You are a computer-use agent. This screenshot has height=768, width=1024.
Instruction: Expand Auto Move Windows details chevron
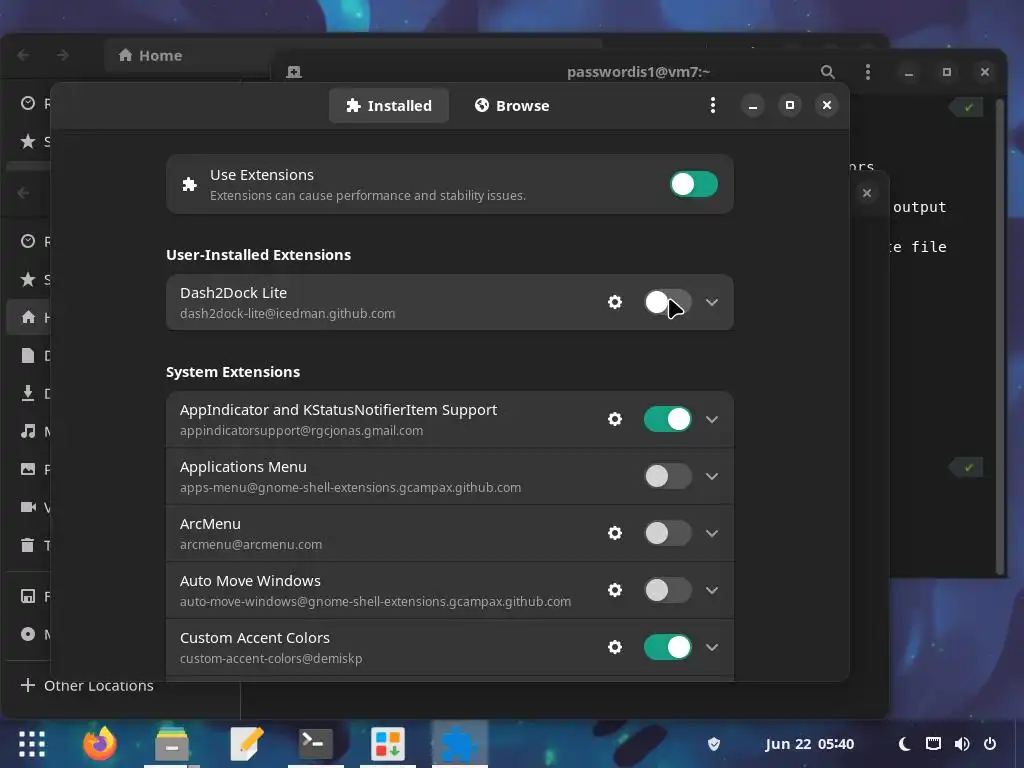pos(712,590)
